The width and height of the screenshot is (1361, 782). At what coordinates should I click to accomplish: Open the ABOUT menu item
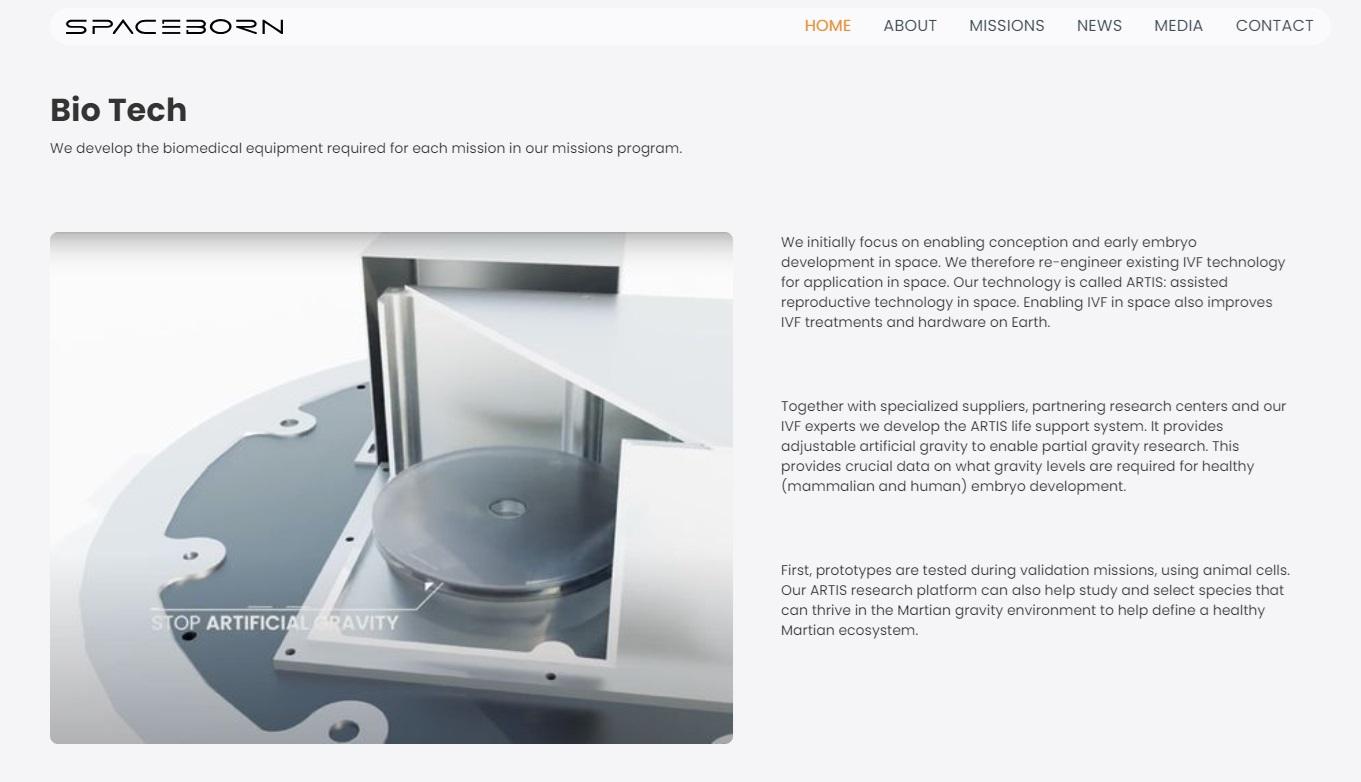coord(909,26)
